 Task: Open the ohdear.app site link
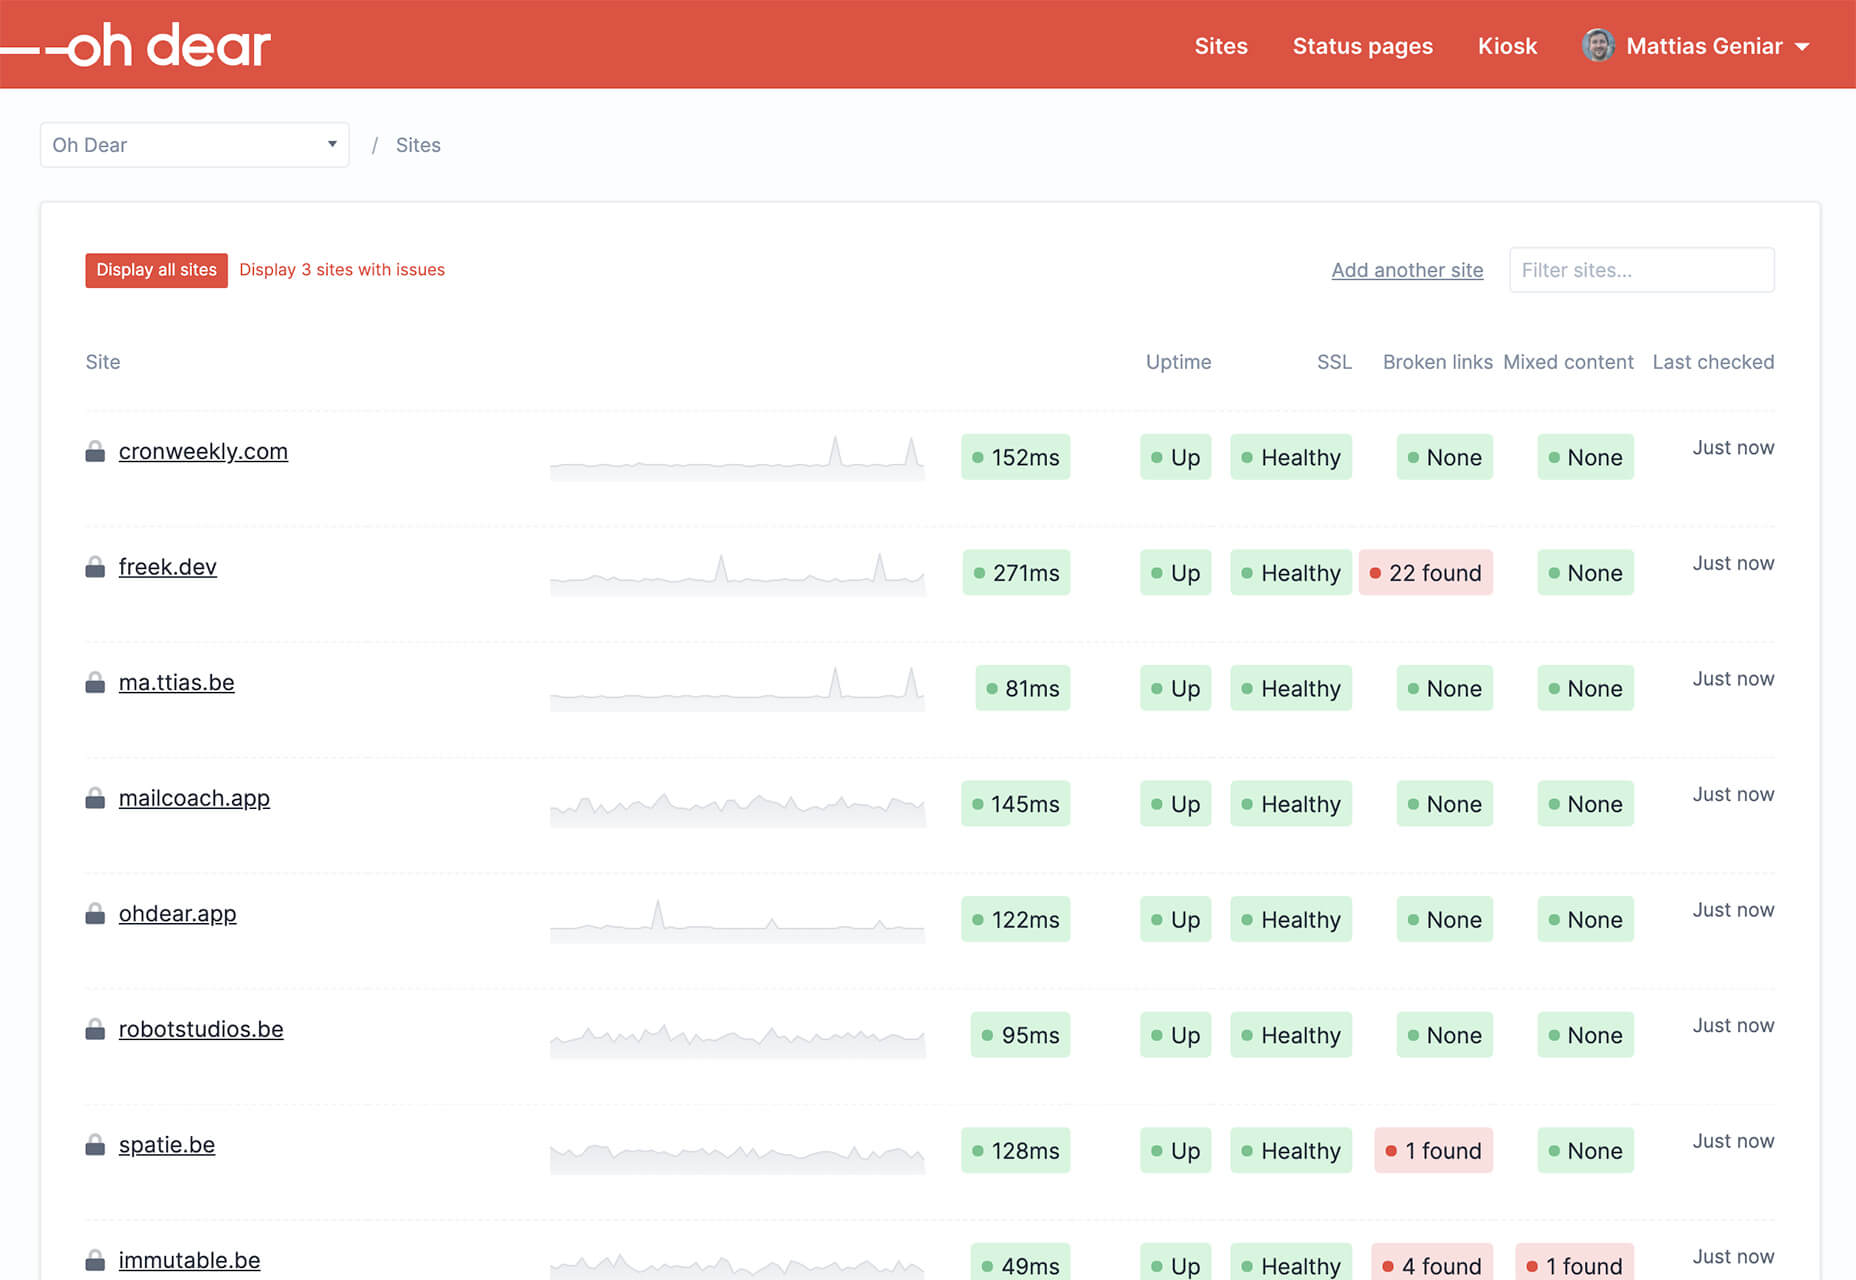(177, 914)
